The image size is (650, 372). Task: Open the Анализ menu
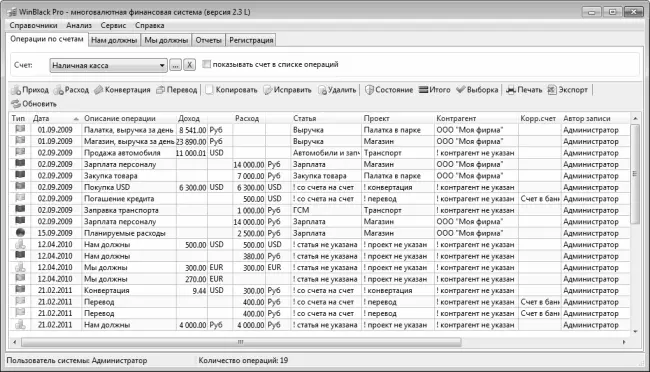pyautogui.click(x=79, y=25)
